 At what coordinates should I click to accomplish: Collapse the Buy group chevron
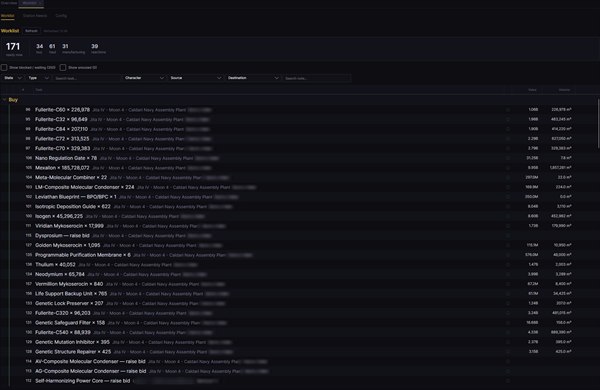tap(4, 100)
